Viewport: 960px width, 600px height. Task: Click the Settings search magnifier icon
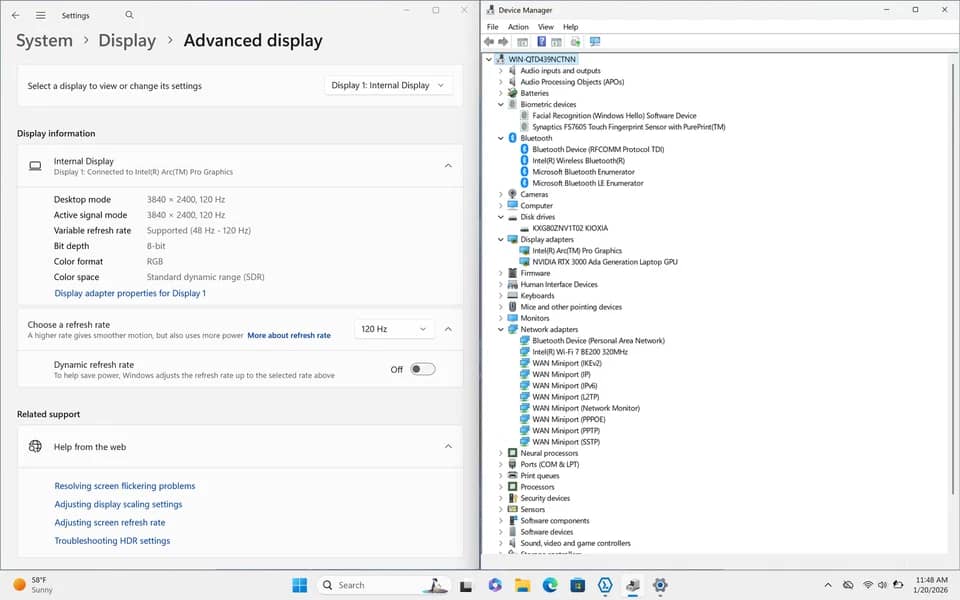[129, 15]
